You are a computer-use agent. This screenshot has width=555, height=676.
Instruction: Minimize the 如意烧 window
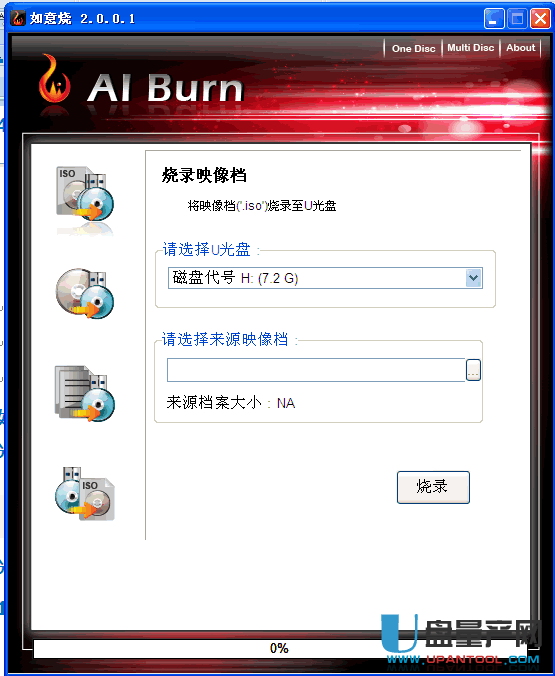494,19
